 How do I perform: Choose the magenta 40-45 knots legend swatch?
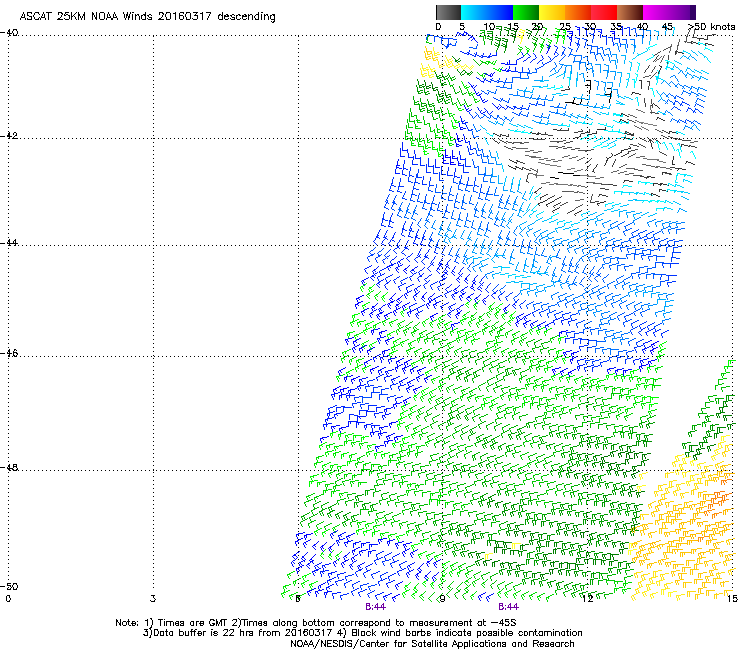coord(656,12)
